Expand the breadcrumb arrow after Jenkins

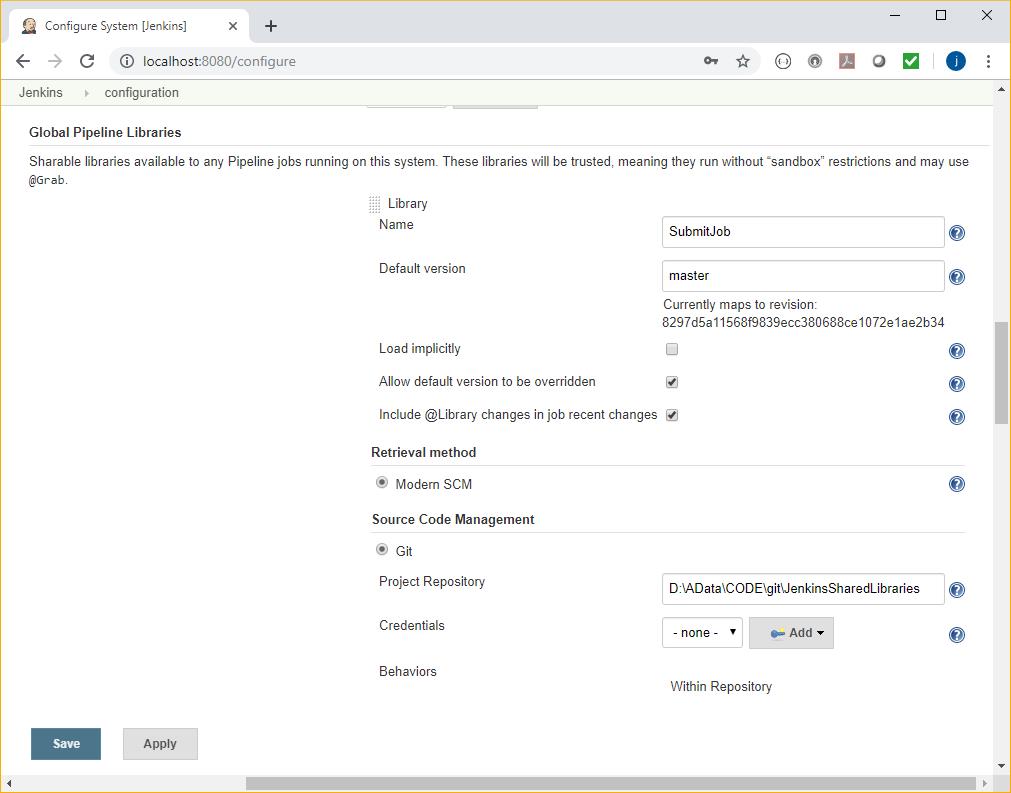[x=86, y=93]
